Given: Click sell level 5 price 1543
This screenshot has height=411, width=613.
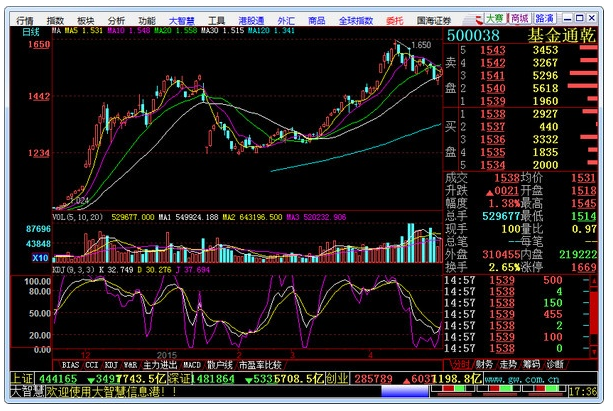Looking at the screenshot, I should coord(493,50).
